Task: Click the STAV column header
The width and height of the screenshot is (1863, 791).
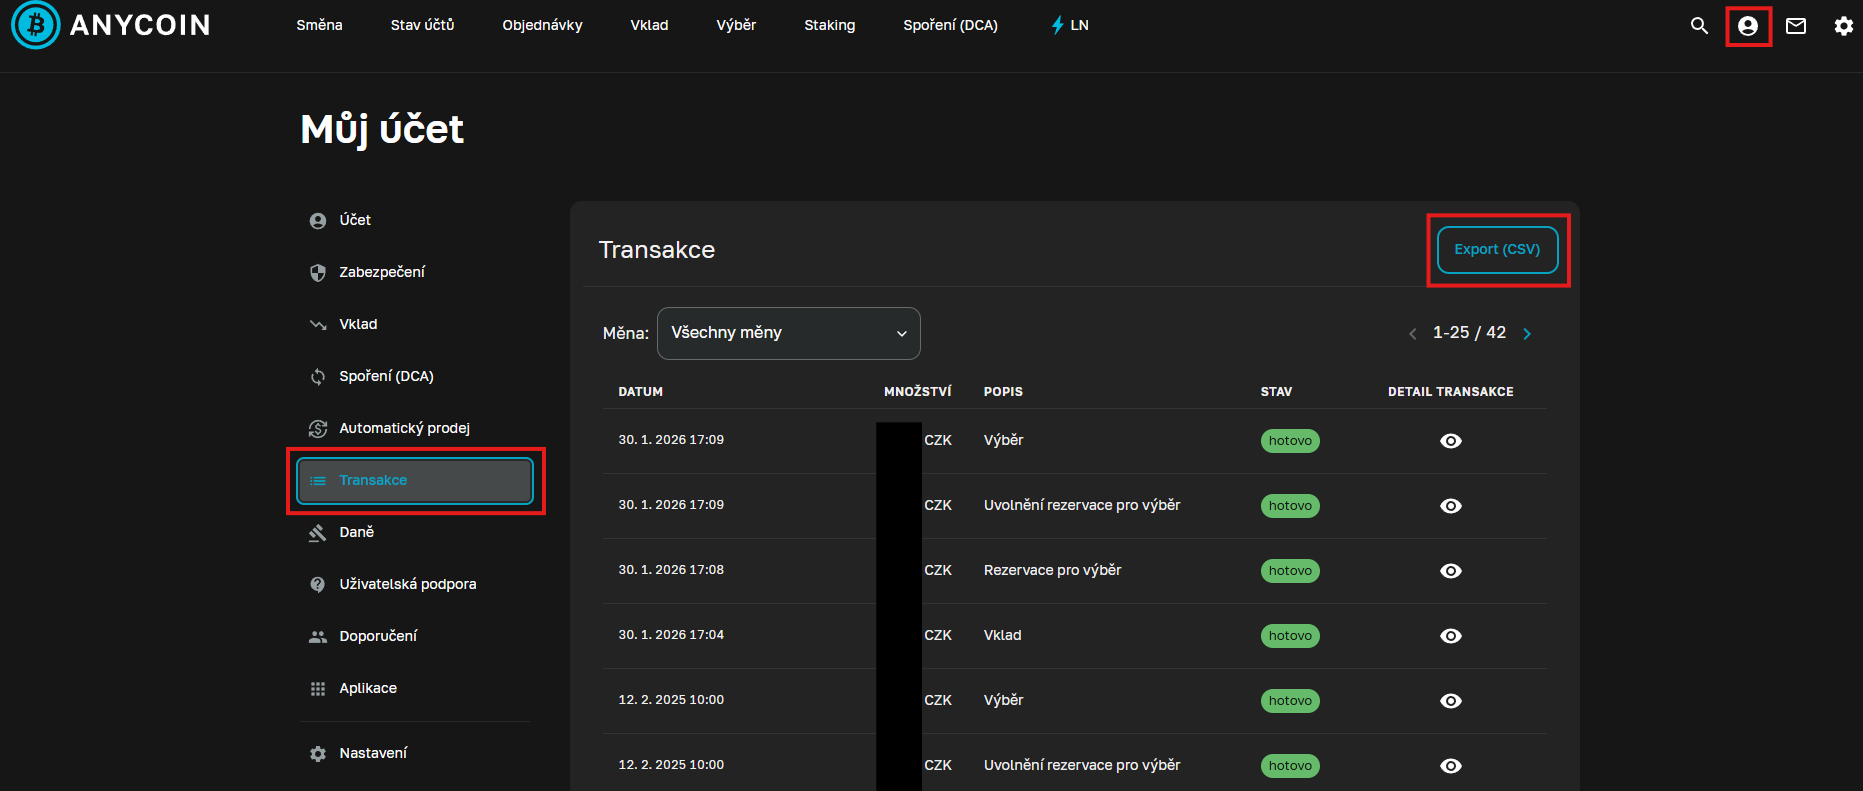Action: point(1276,392)
